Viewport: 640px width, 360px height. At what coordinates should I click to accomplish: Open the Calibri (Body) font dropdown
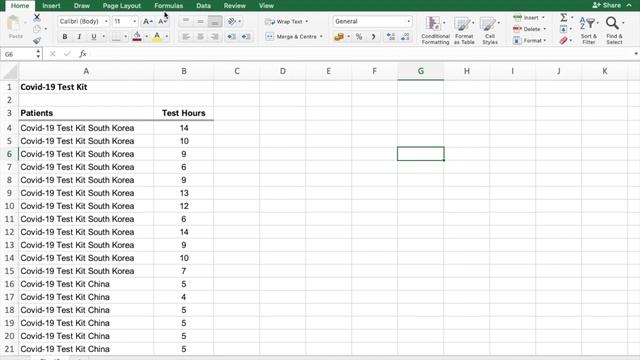(106, 21)
